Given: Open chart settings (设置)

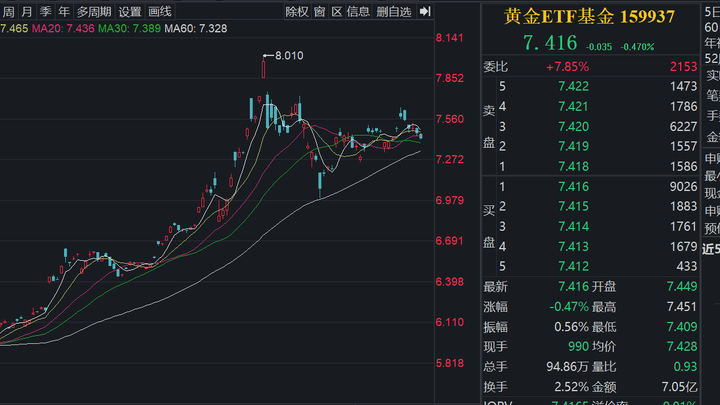Looking at the screenshot, I should 130,11.
